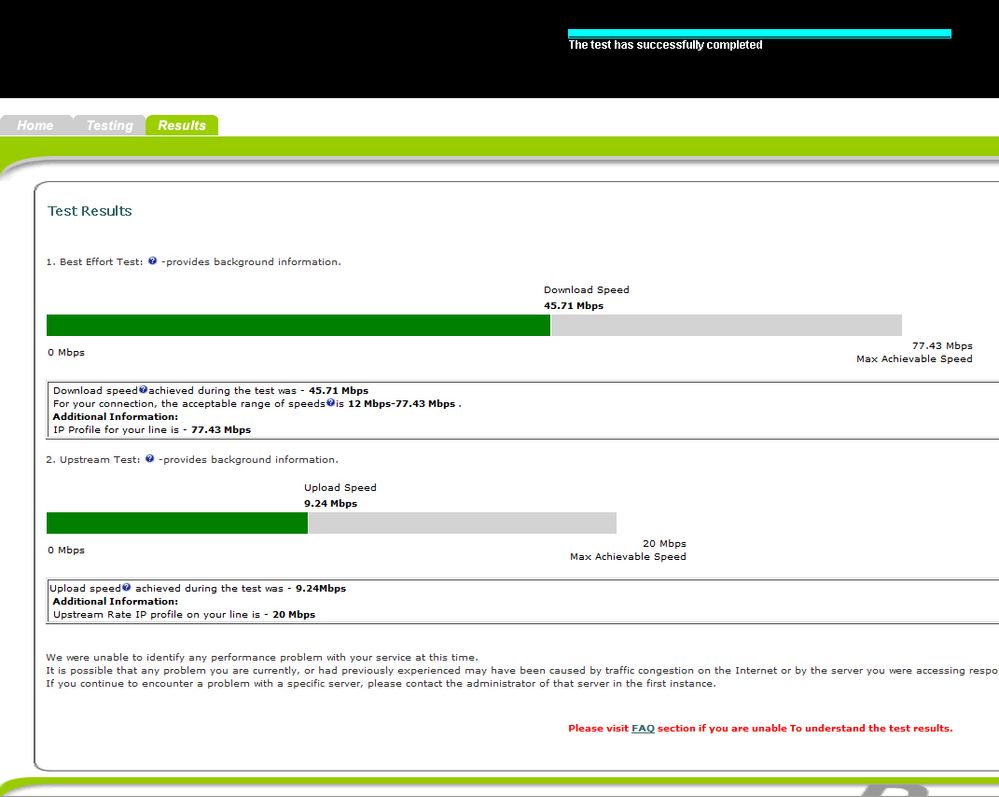This screenshot has width=999, height=797.
Task: Click the 20 Mbps max achievable label
Action: coord(665,543)
